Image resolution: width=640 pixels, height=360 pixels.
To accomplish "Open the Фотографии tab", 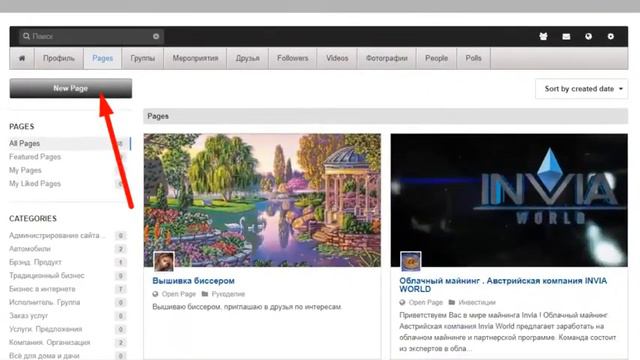I will pos(387,58).
